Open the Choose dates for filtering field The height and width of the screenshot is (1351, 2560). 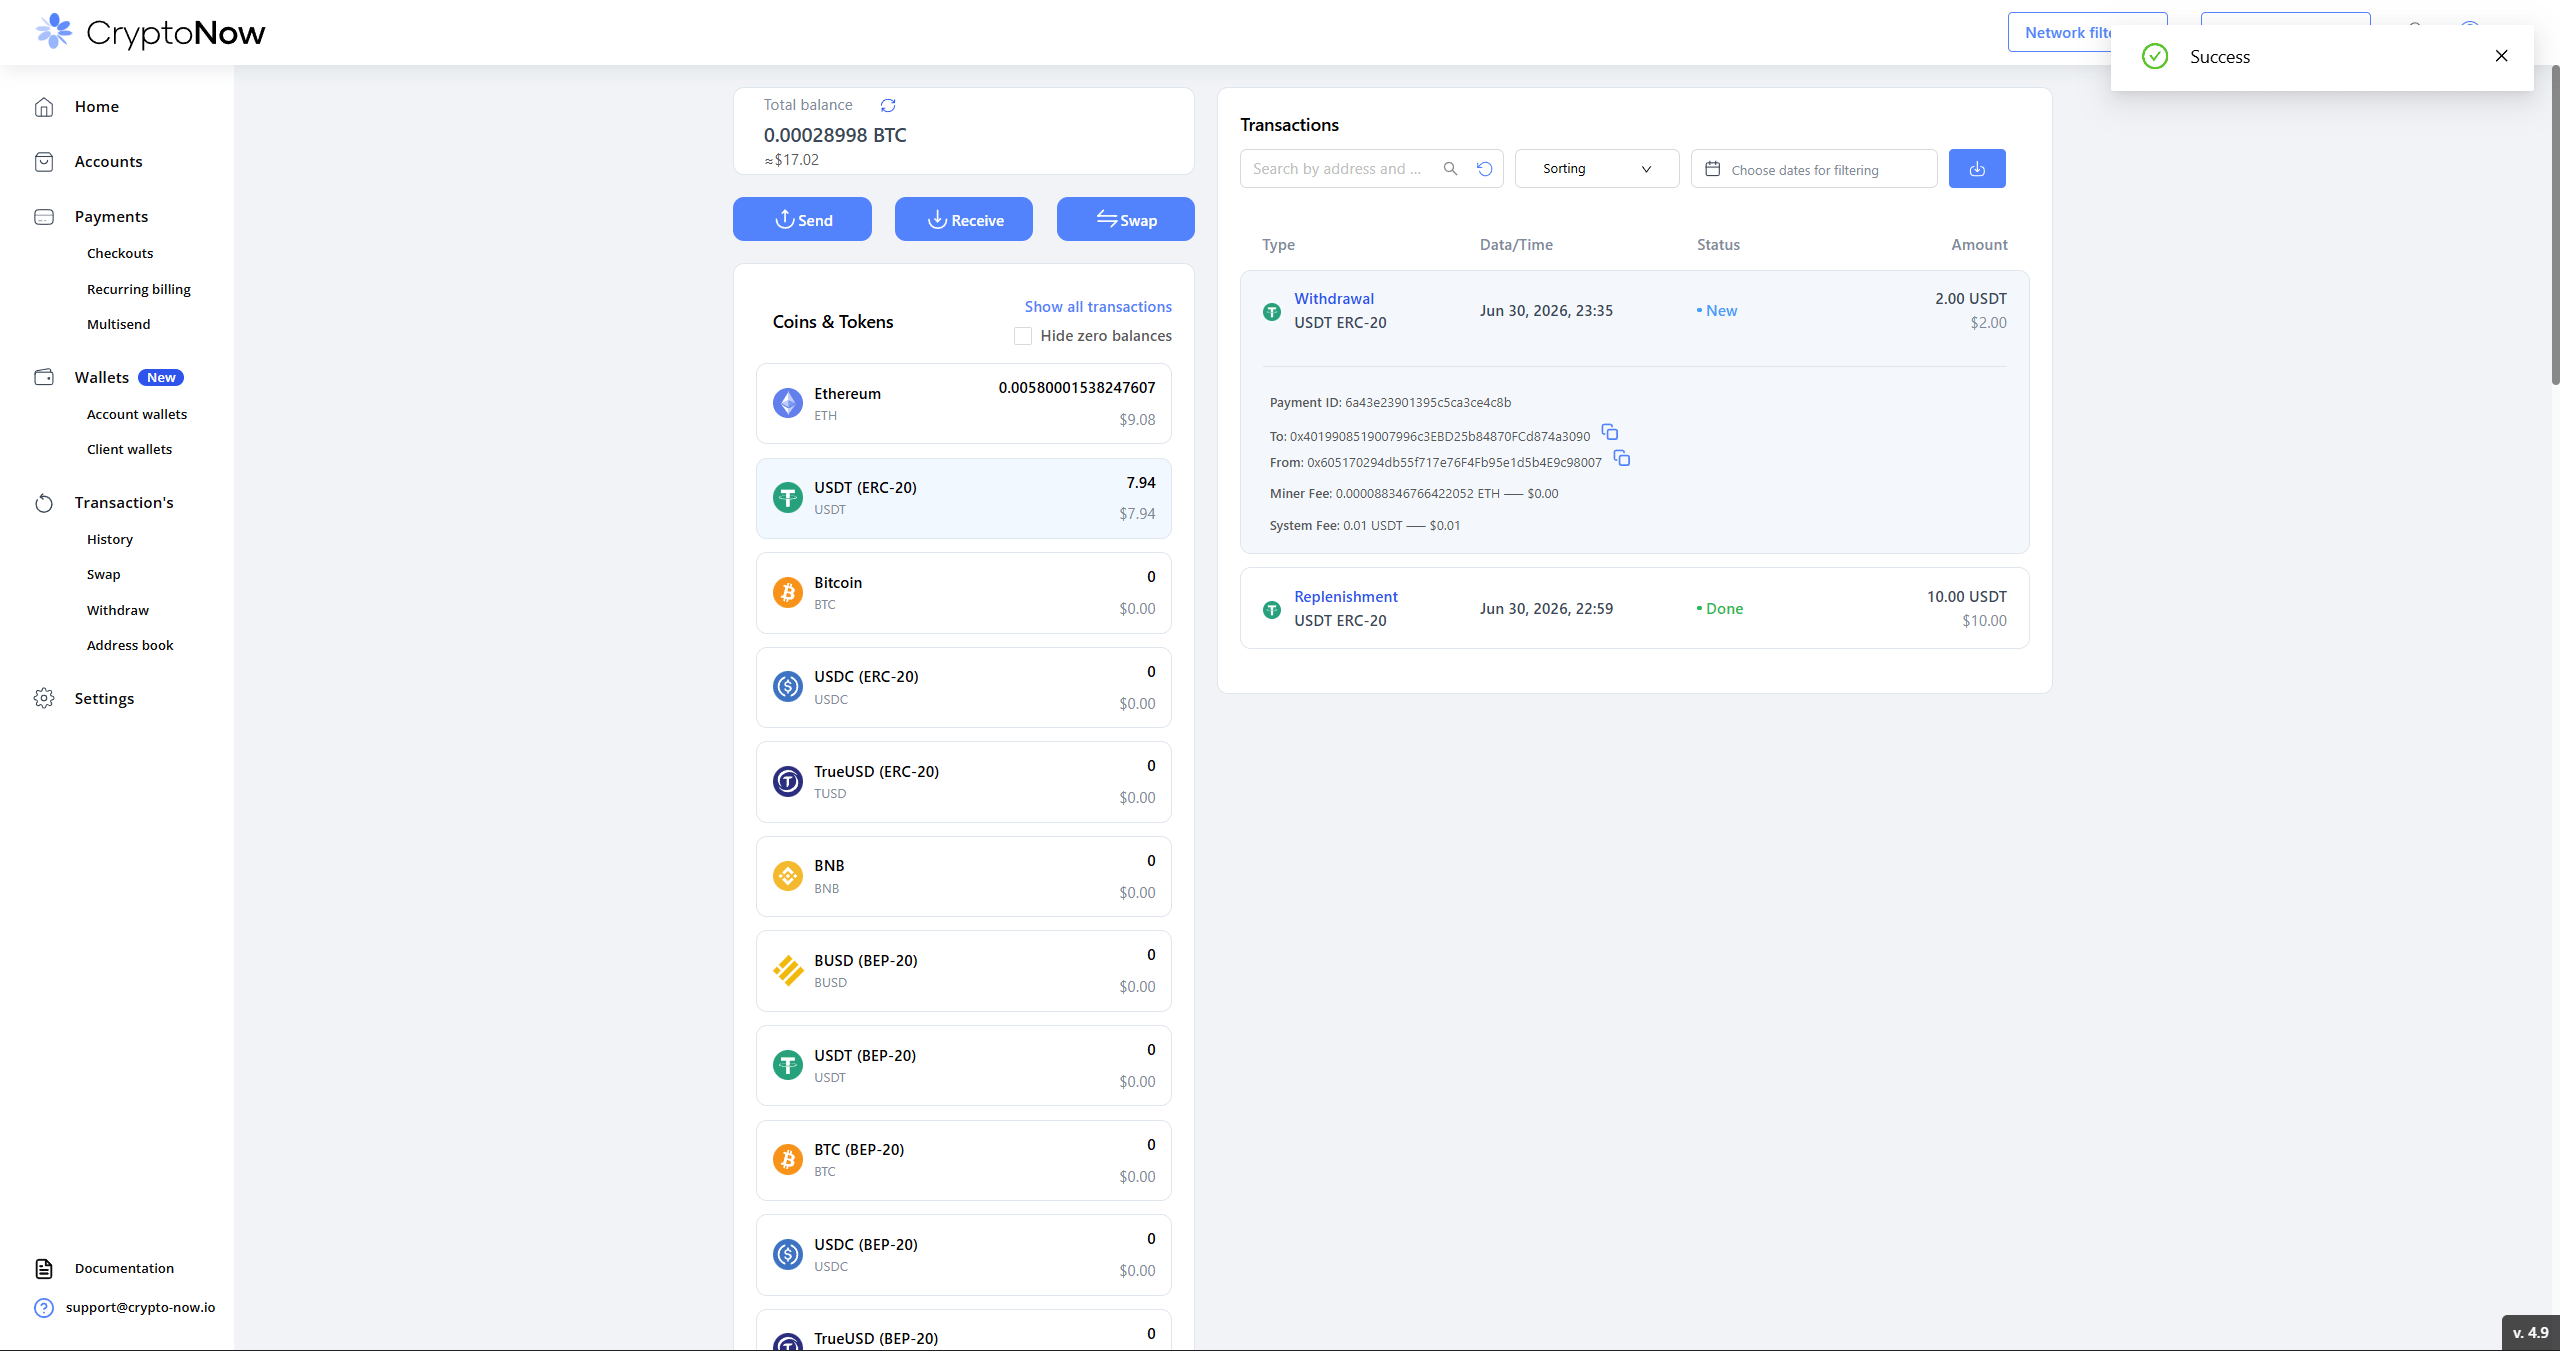(x=1814, y=169)
